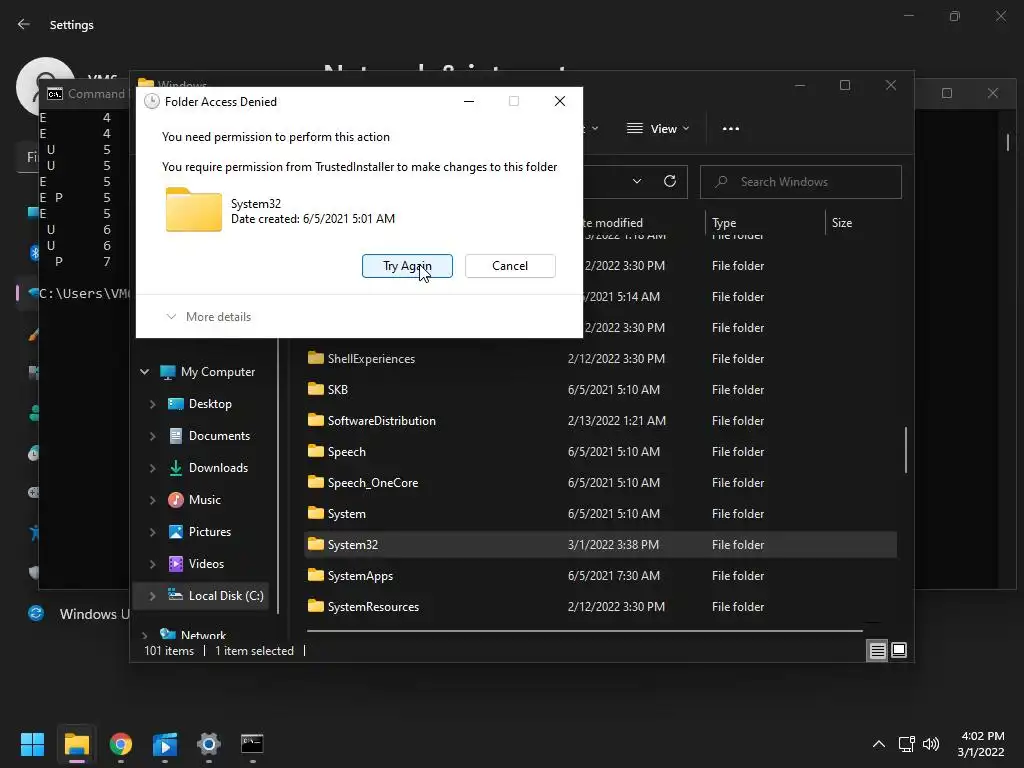Click the 1 item selected status text
Image resolution: width=1024 pixels, height=768 pixels.
[254, 651]
